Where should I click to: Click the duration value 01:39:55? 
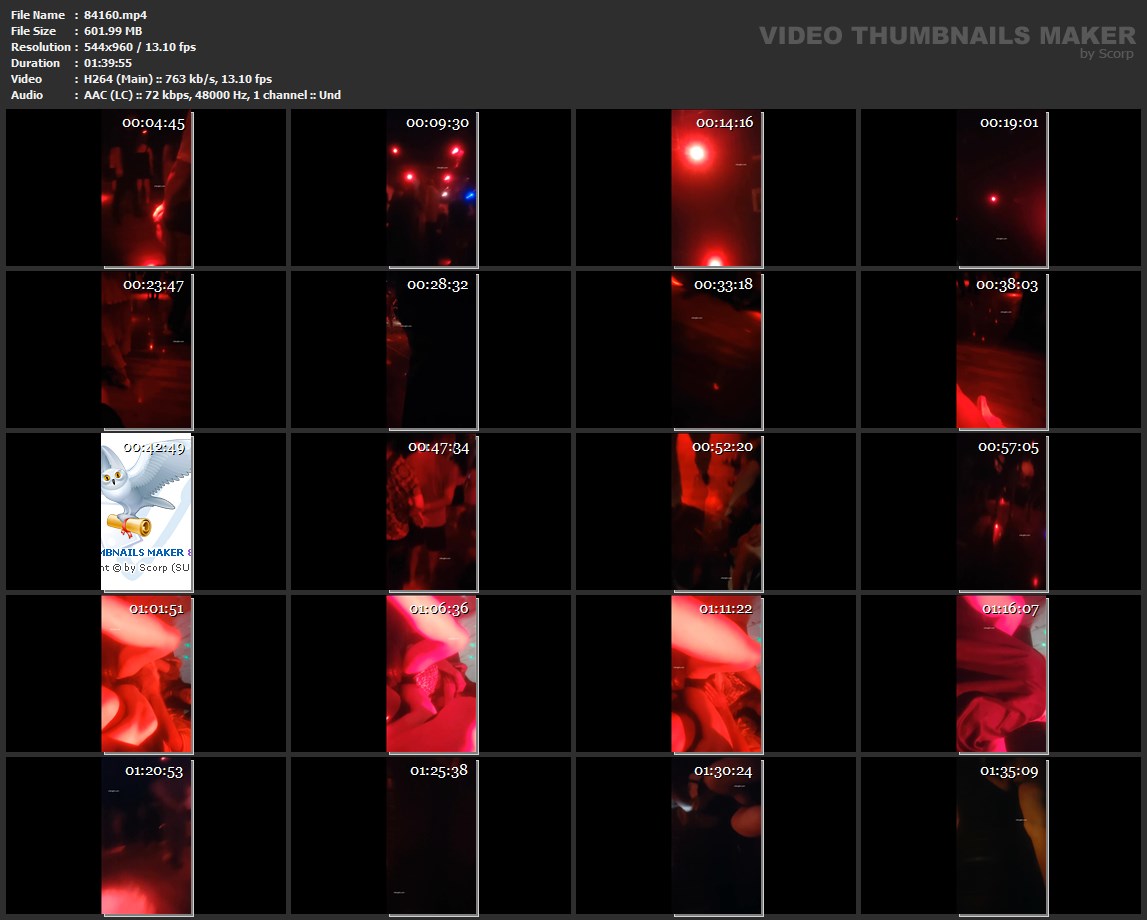pyautogui.click(x=108, y=63)
